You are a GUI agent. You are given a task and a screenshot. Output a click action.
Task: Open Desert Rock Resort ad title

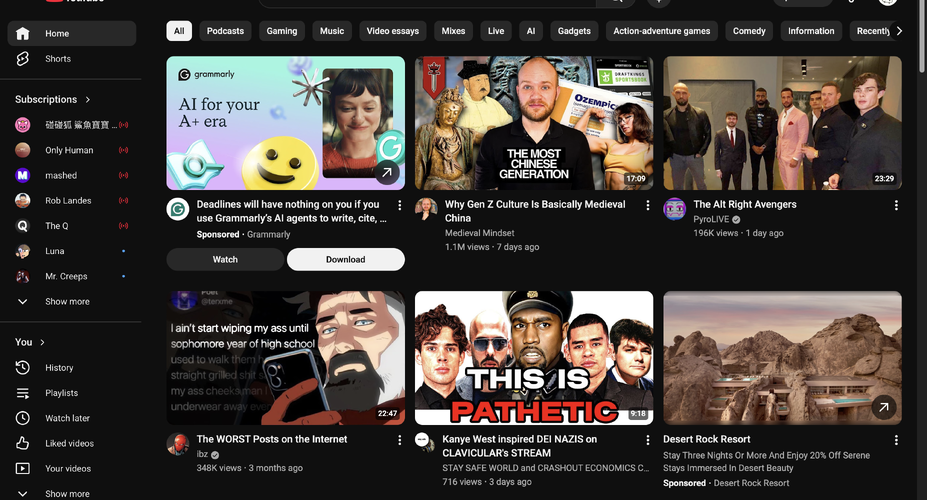pos(706,439)
